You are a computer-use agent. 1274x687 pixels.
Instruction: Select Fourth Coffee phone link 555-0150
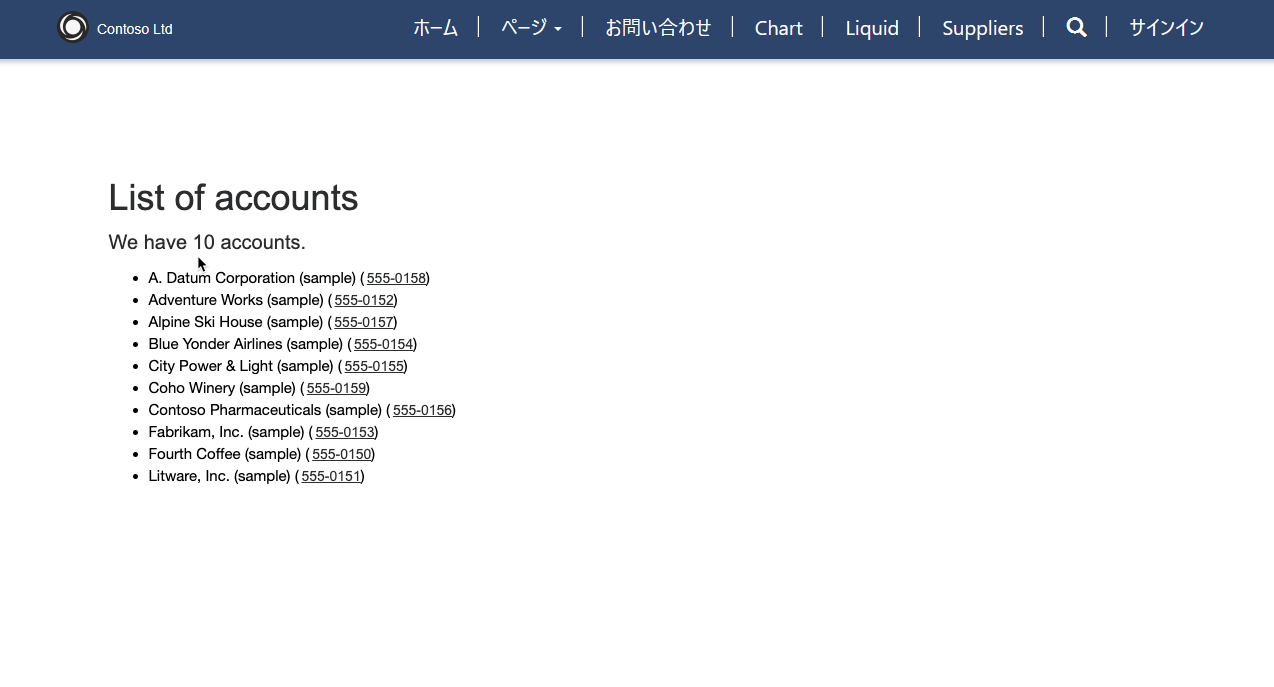(342, 454)
